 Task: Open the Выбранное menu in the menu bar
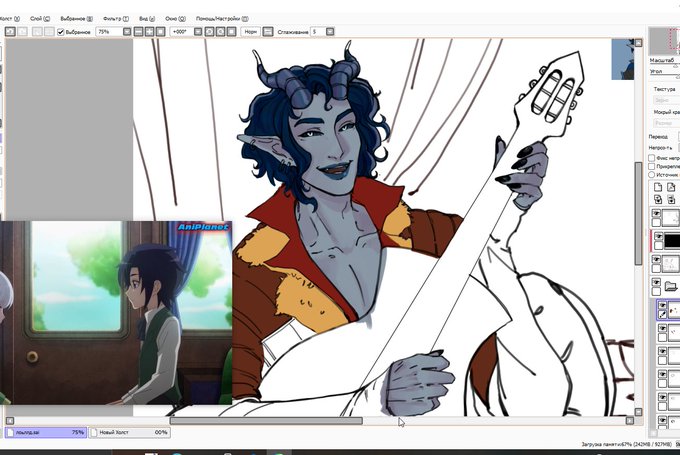pyautogui.click(x=76, y=19)
